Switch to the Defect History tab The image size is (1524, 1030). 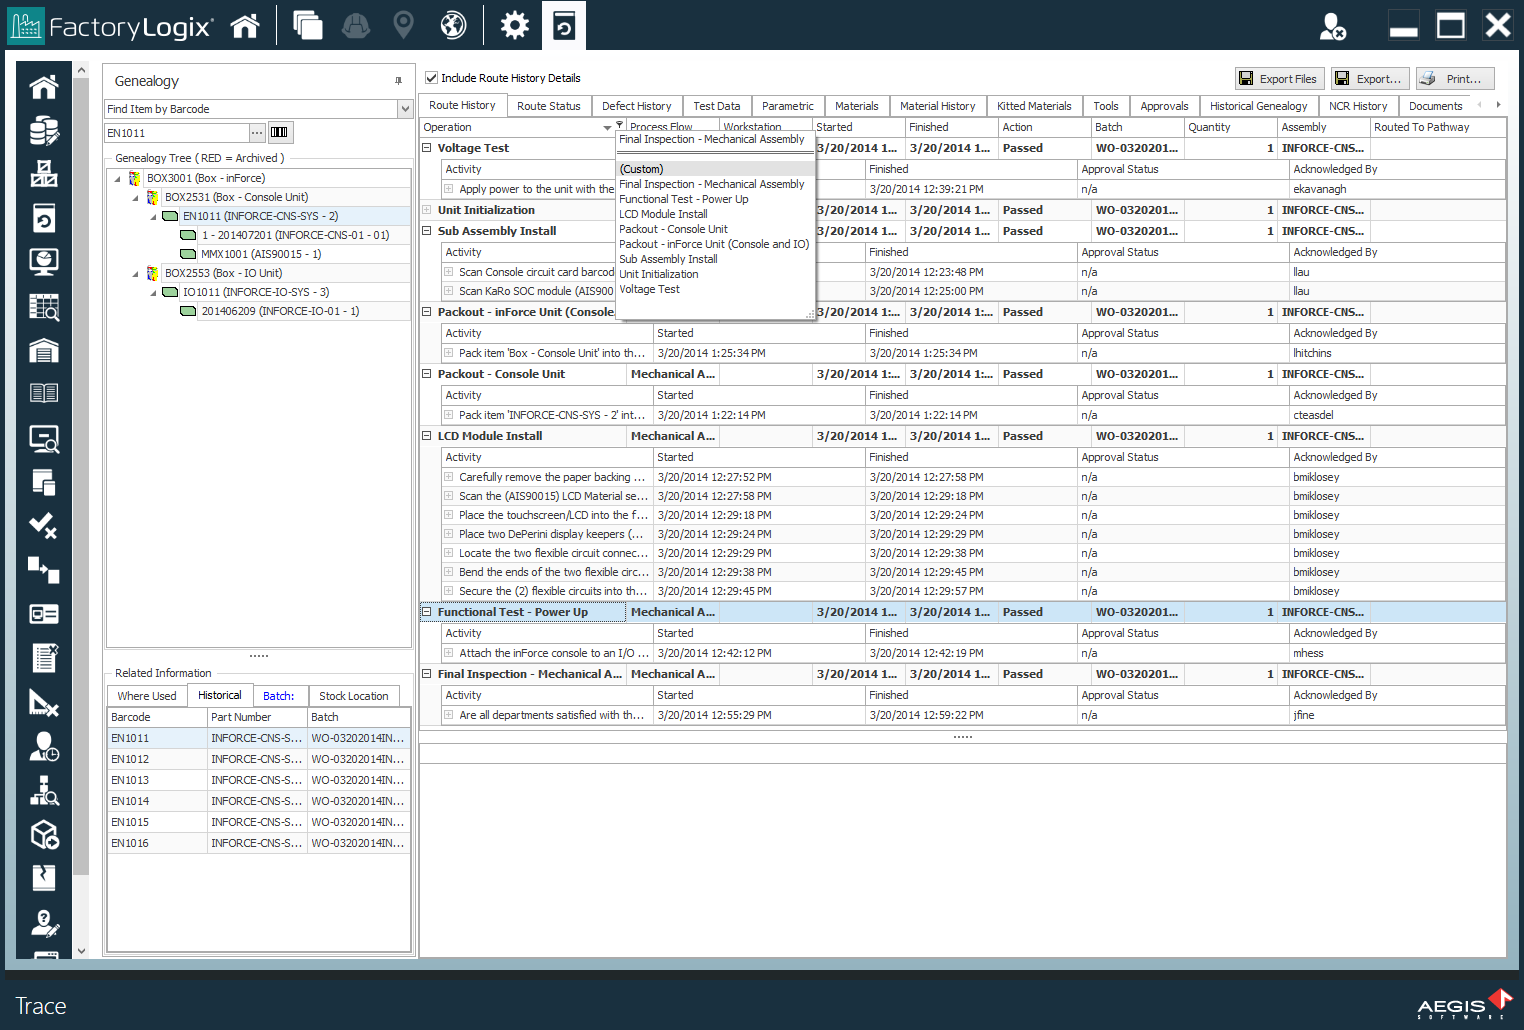point(636,106)
